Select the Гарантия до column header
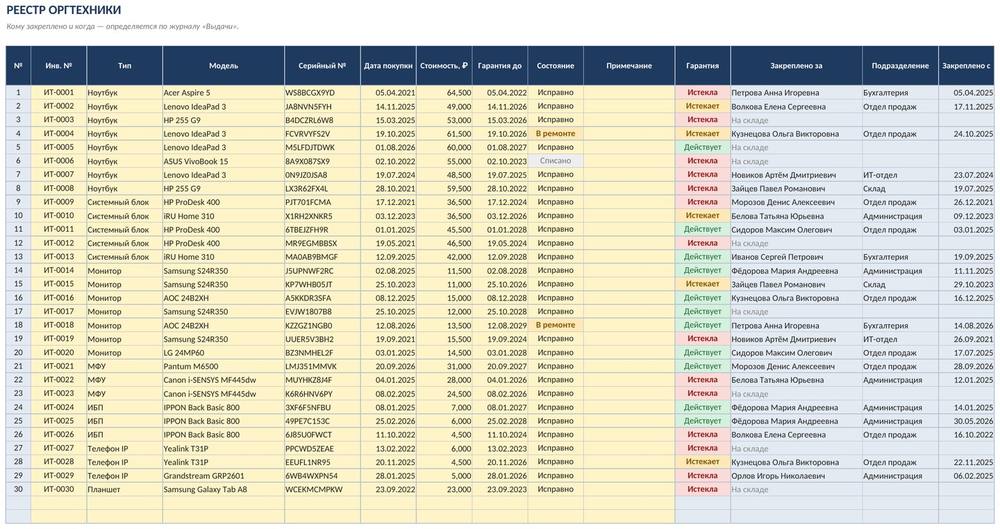The height and width of the screenshot is (529, 1000). [x=499, y=66]
